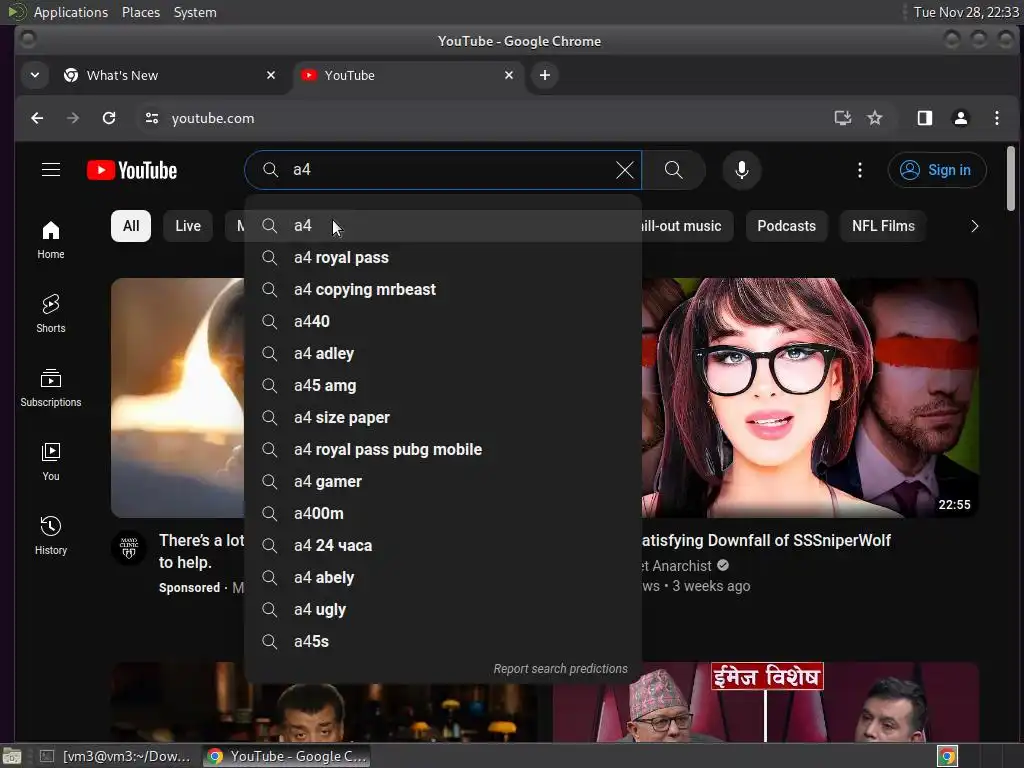Viewport: 1024px width, 768px height.
Task: Choose suggestion 'a4 24 часа'
Action: click(x=443, y=546)
